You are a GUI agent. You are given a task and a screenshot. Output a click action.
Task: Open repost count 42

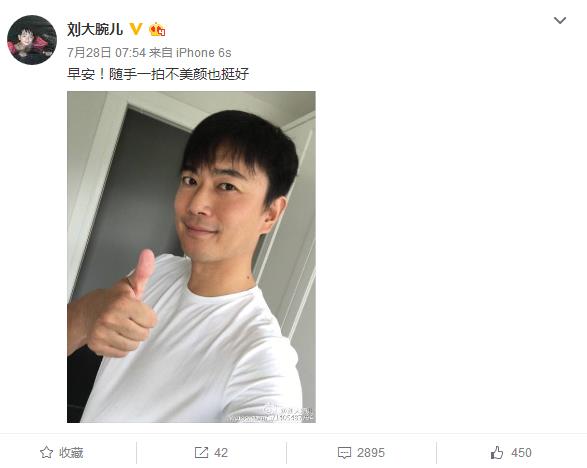coord(221,453)
